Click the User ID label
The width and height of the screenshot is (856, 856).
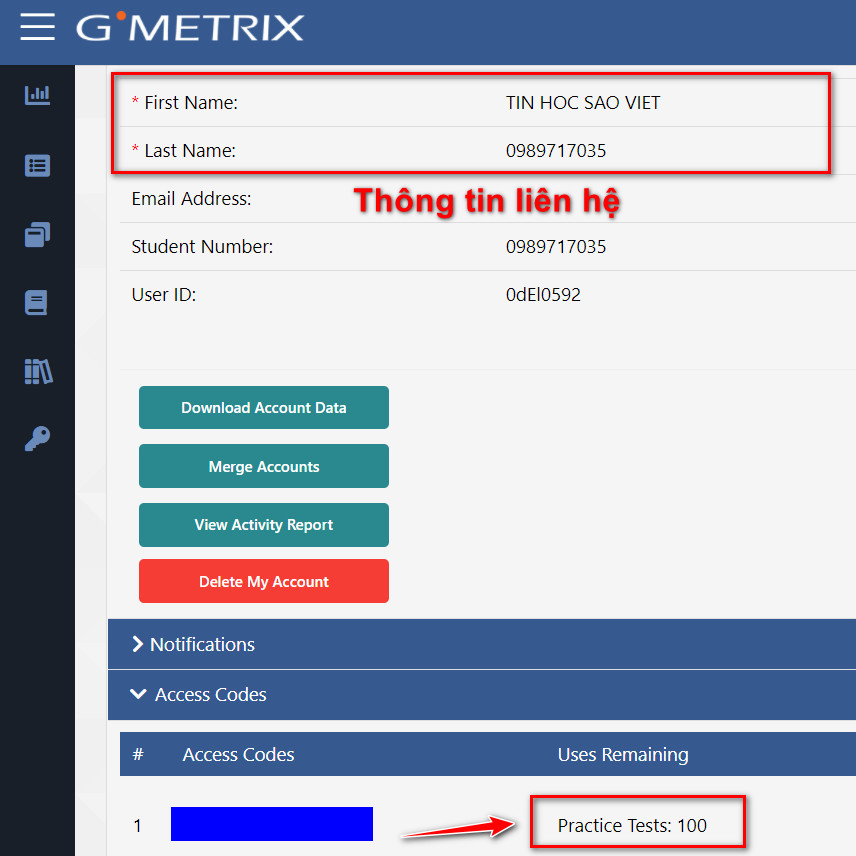164,295
